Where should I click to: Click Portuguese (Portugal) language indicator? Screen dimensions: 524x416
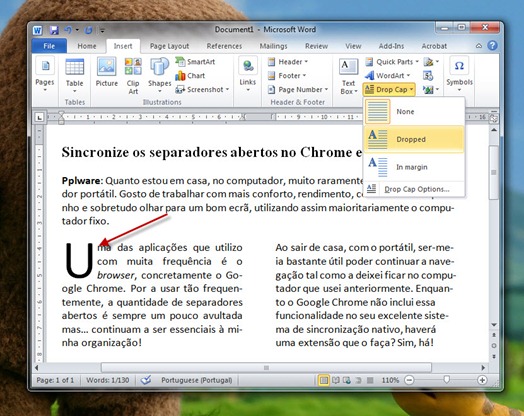coord(196,380)
